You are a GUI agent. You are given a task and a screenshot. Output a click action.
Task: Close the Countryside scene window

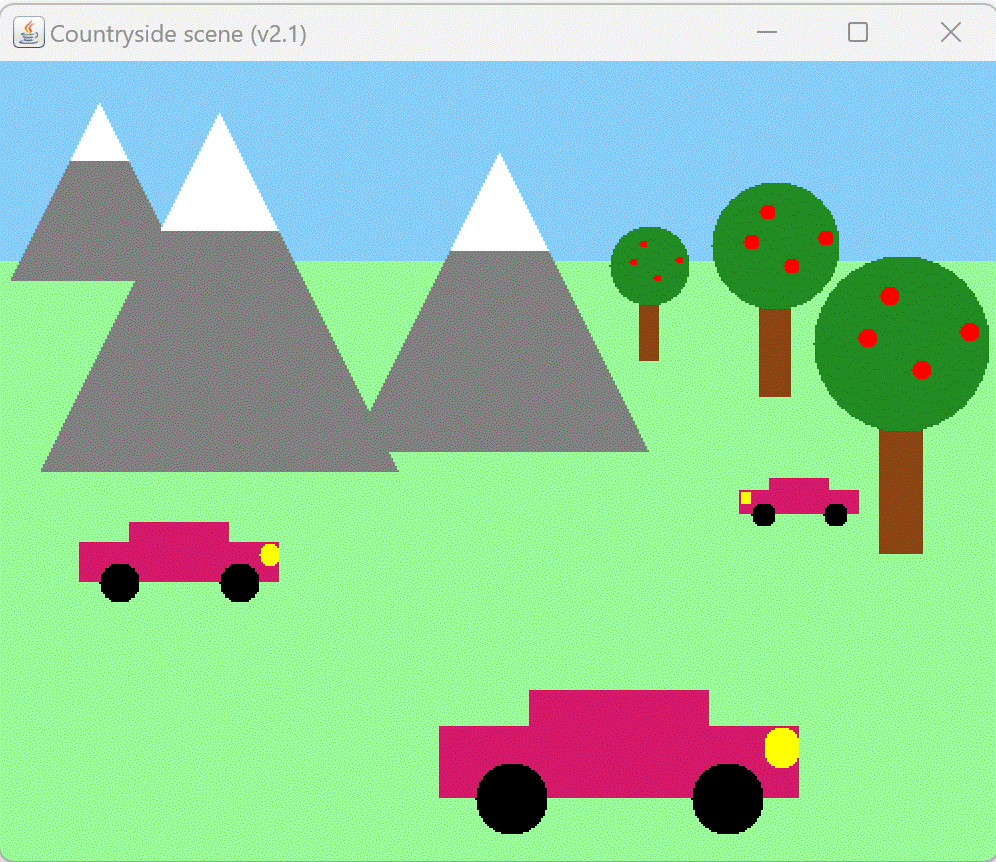point(950,32)
